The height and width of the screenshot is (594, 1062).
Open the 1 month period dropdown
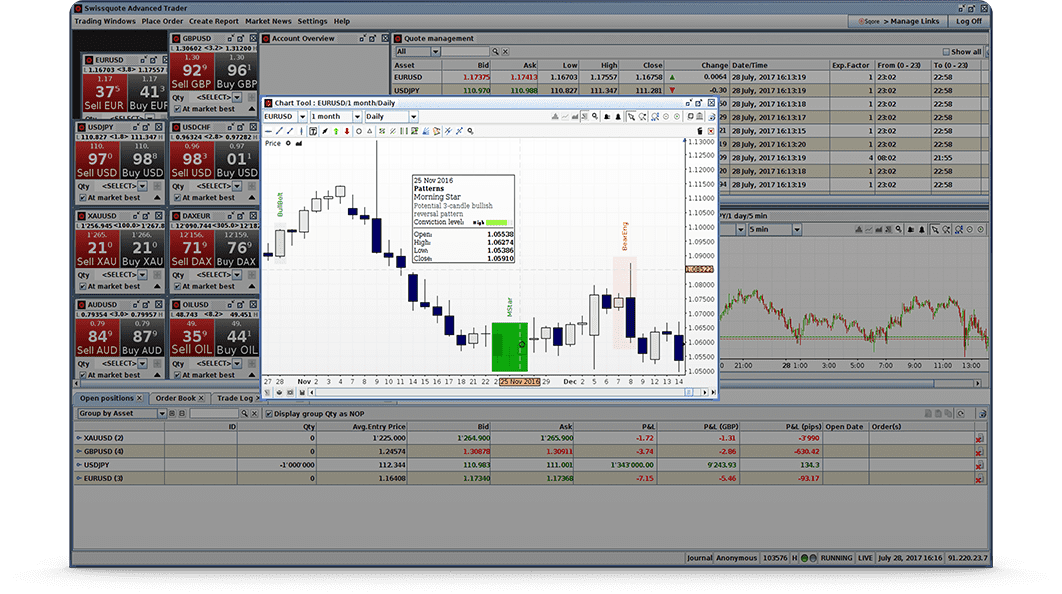pos(357,116)
